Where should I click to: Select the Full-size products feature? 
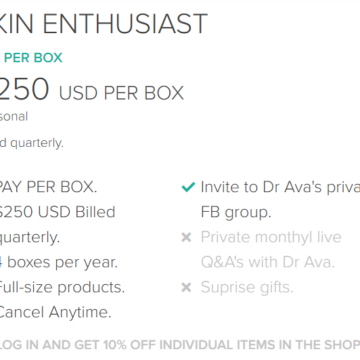[62, 287]
